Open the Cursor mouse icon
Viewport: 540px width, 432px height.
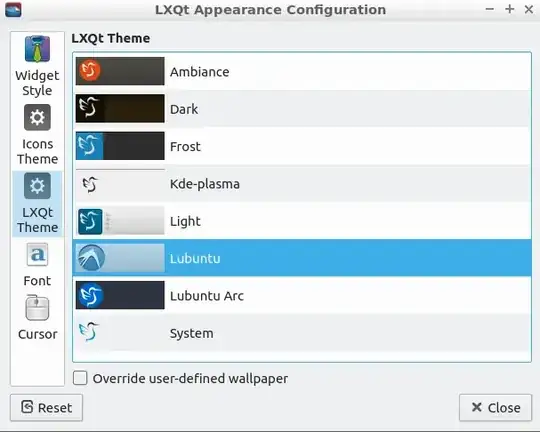point(37,308)
